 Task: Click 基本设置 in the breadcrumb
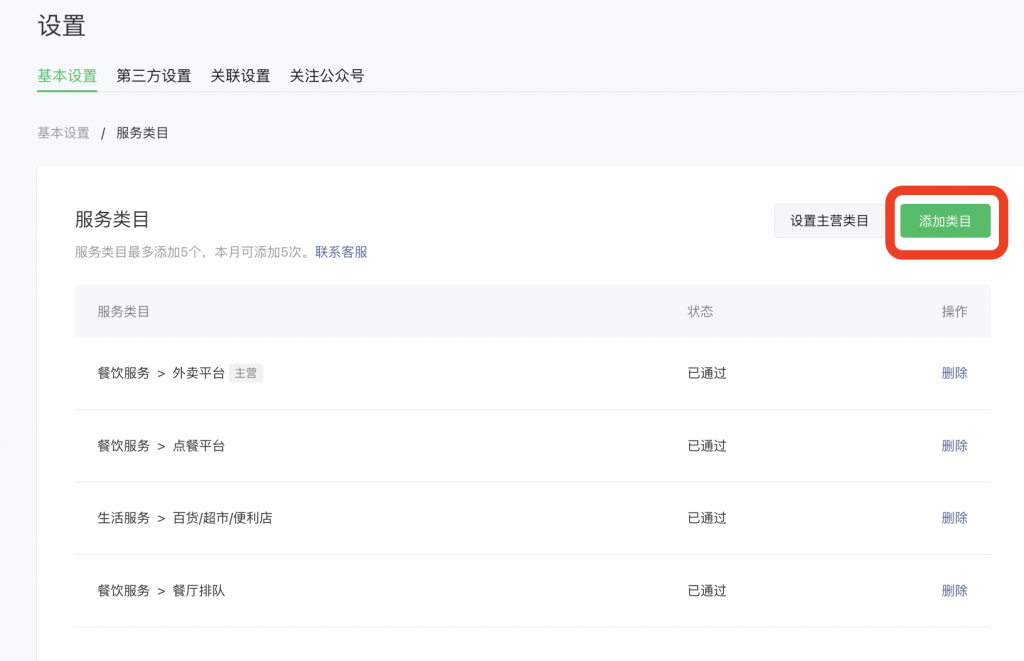(63, 133)
